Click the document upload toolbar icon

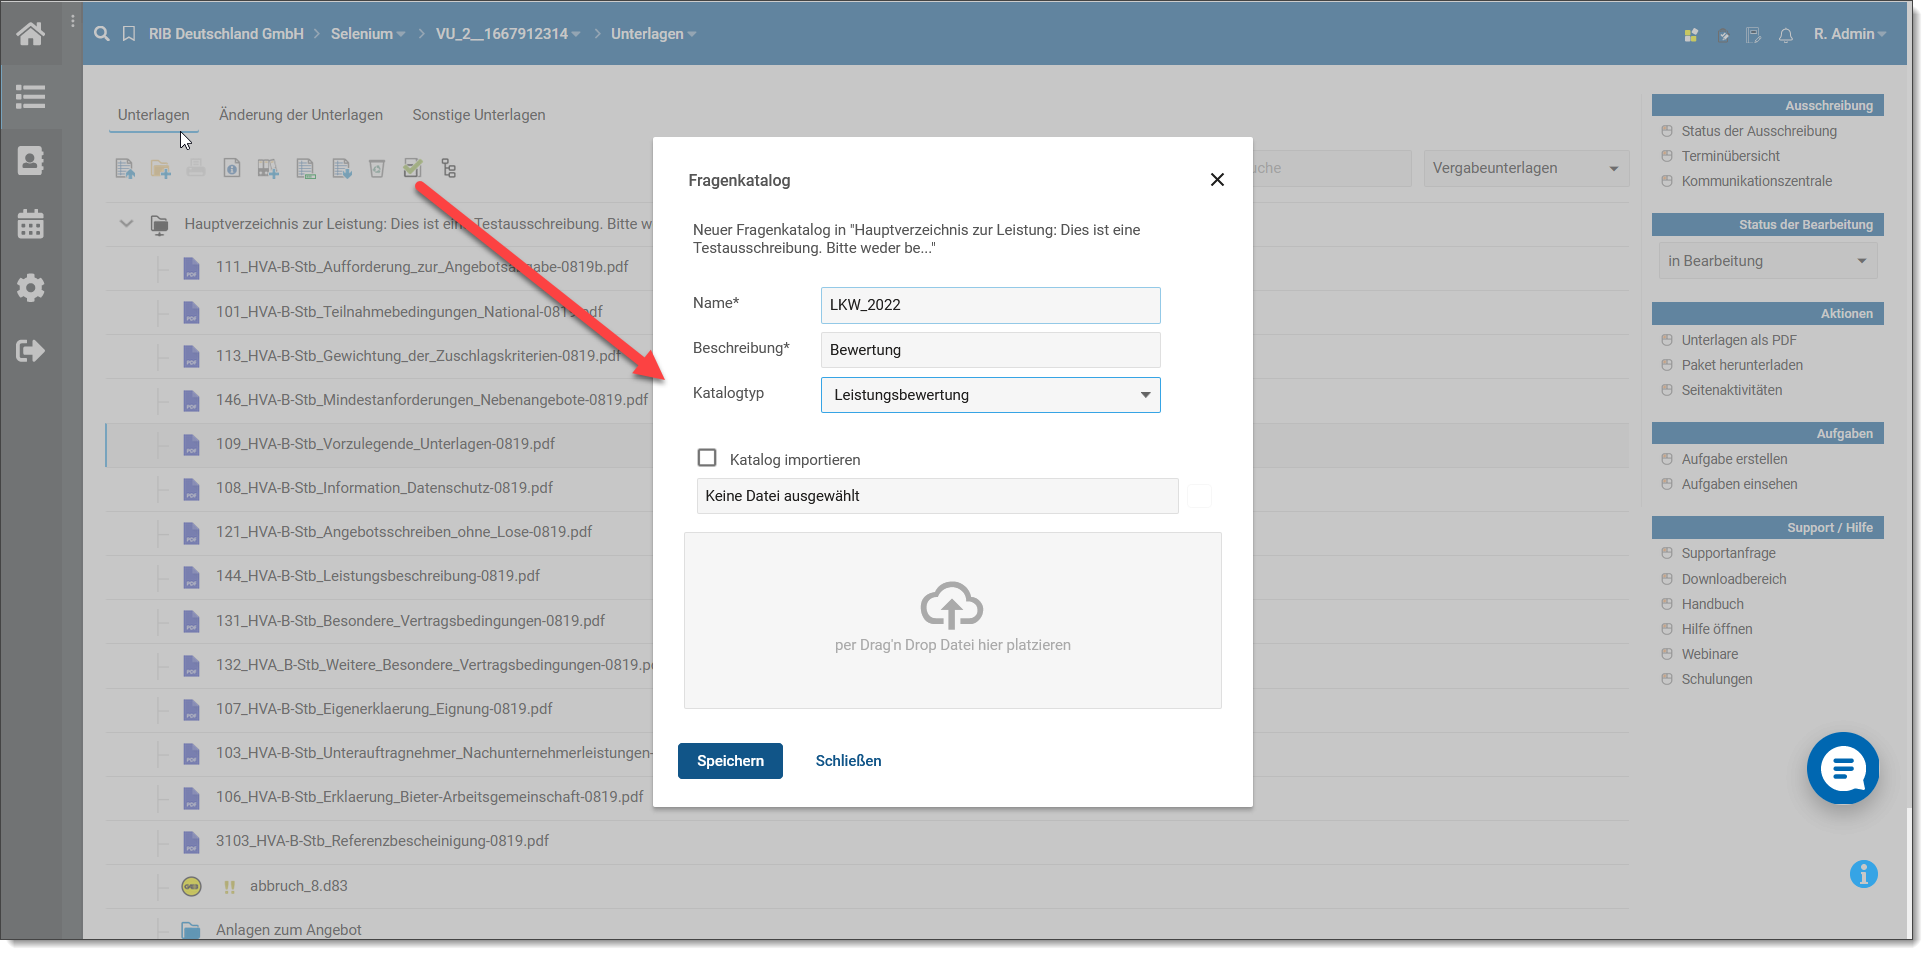(x=125, y=169)
